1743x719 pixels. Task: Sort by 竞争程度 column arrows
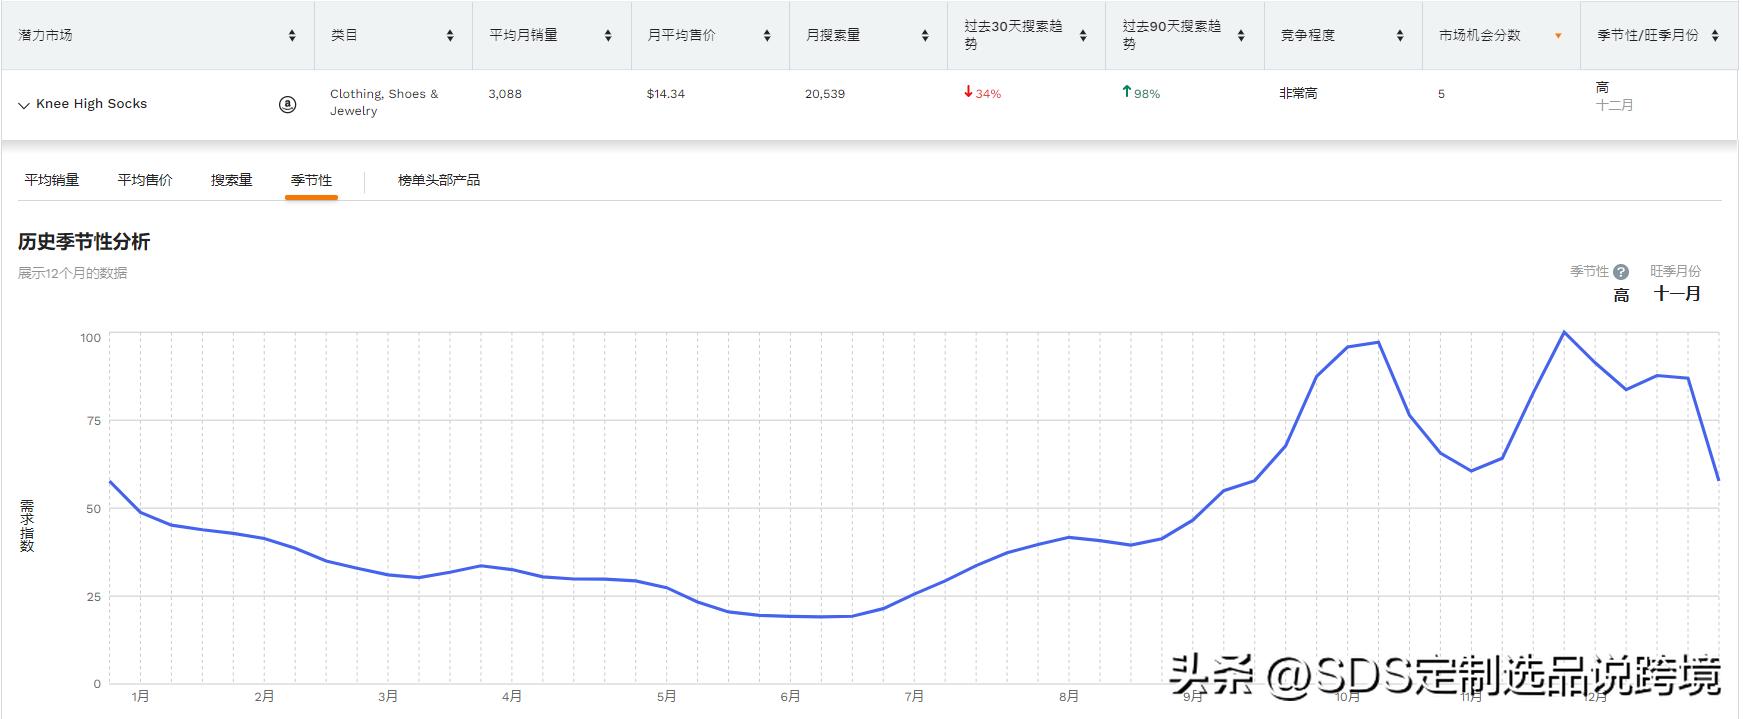1400,35
